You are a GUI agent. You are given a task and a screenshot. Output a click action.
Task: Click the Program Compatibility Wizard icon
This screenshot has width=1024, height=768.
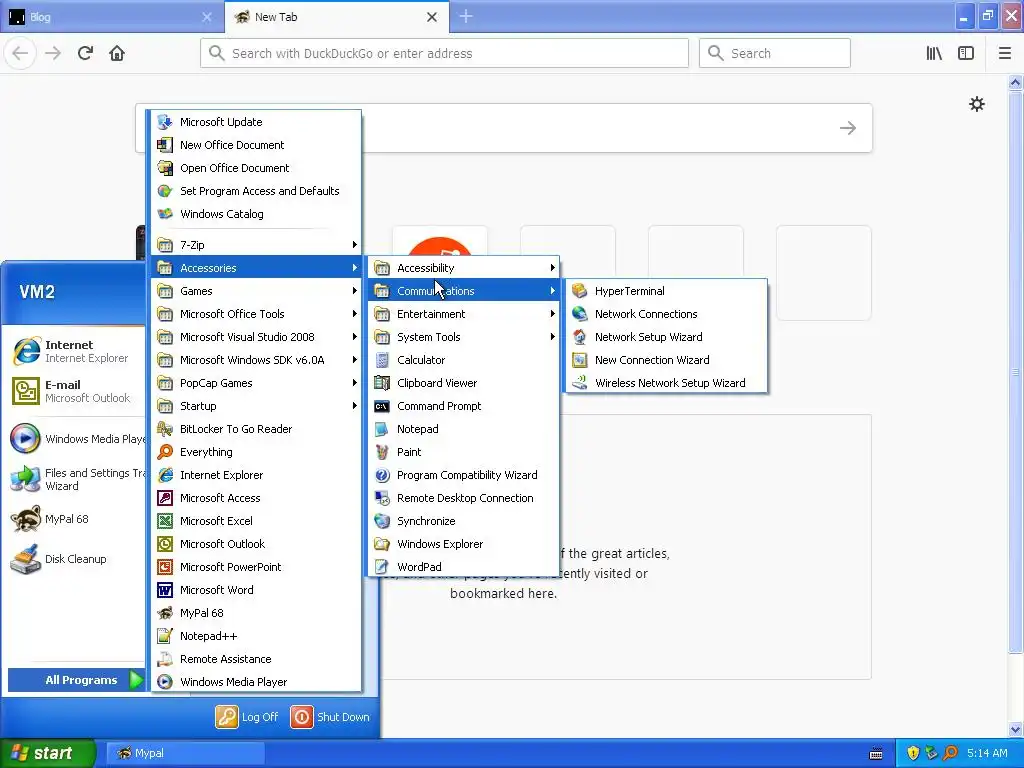pos(382,475)
